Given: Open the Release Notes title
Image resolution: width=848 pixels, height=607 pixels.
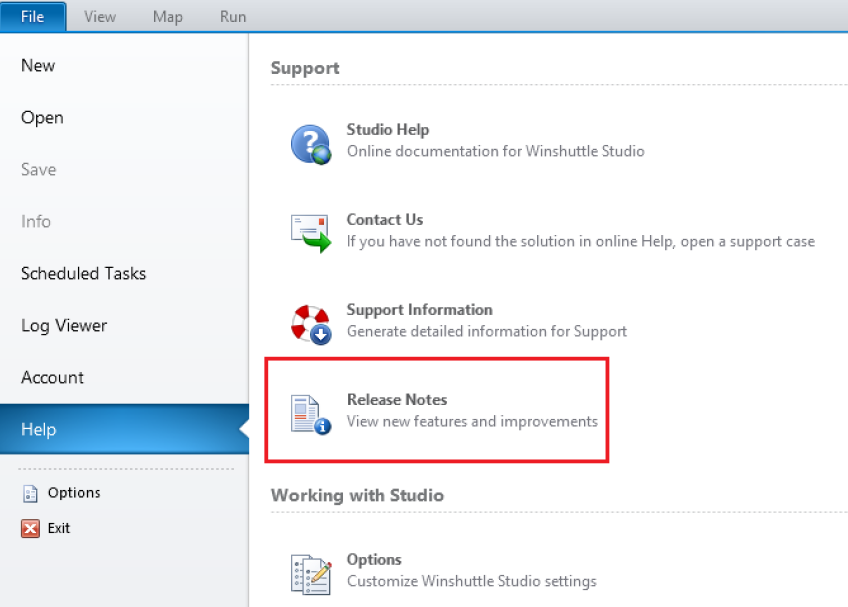Looking at the screenshot, I should point(397,400).
